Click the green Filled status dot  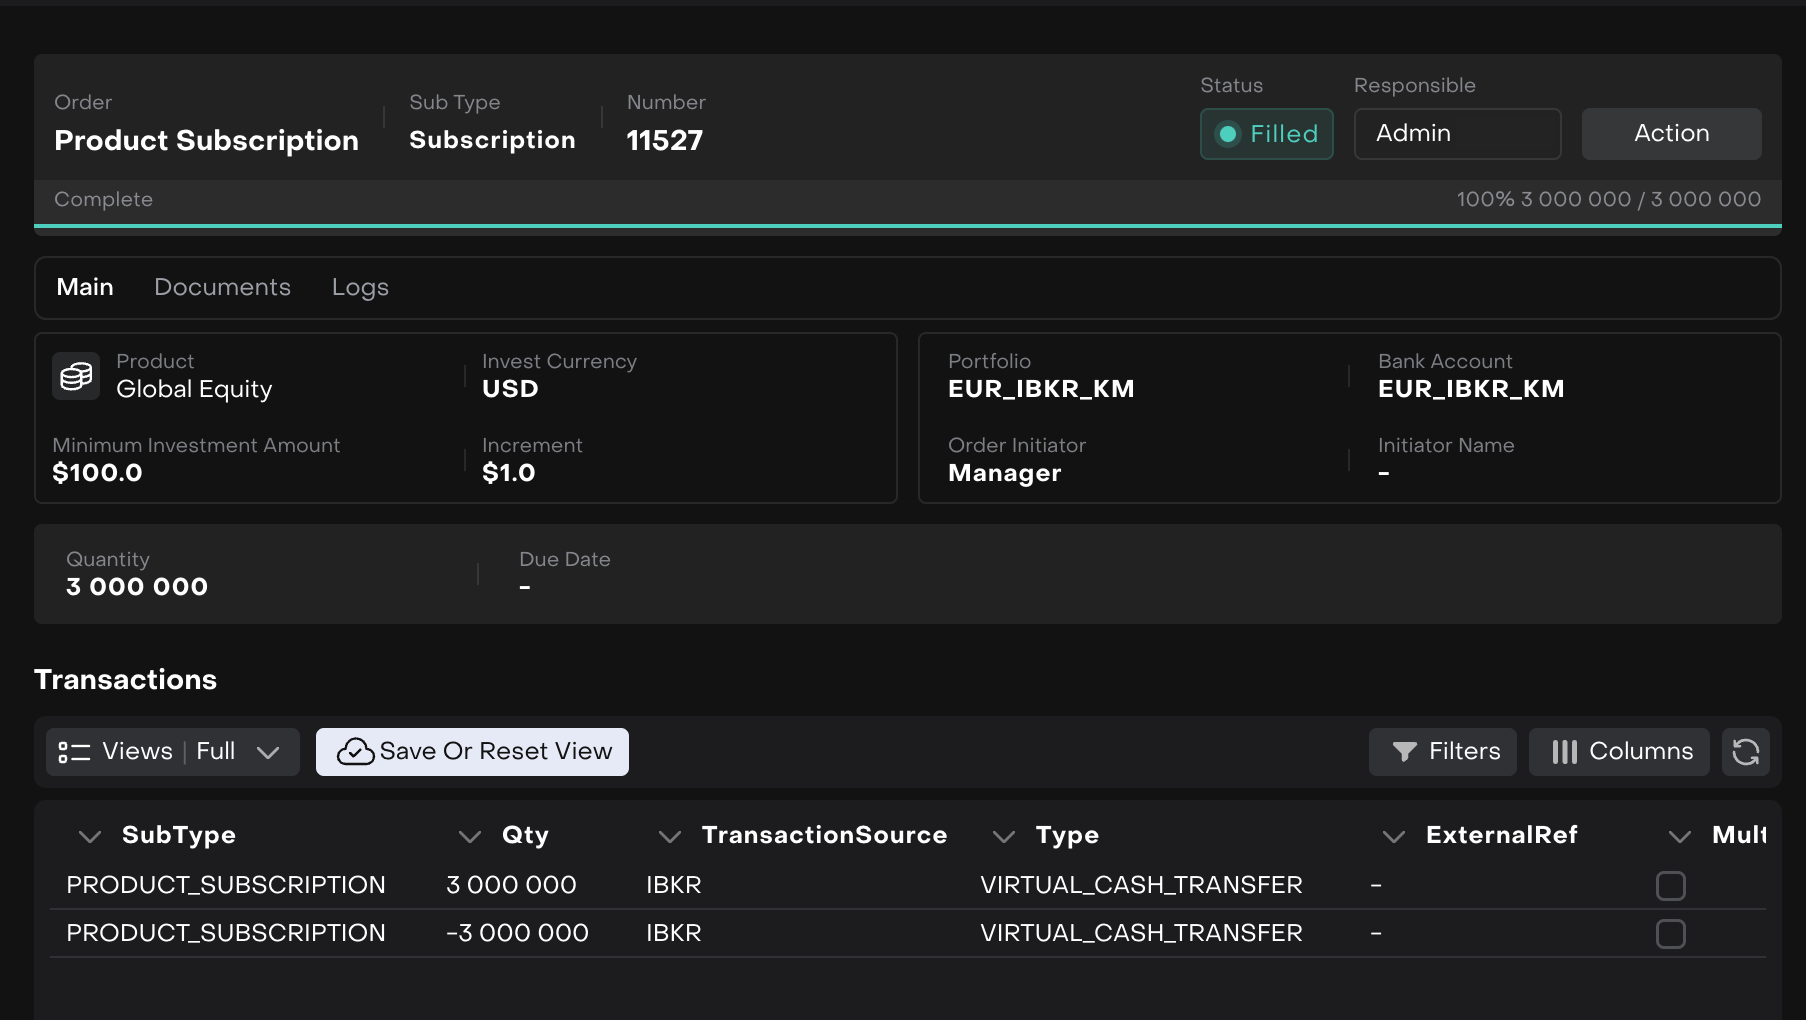pyautogui.click(x=1228, y=134)
